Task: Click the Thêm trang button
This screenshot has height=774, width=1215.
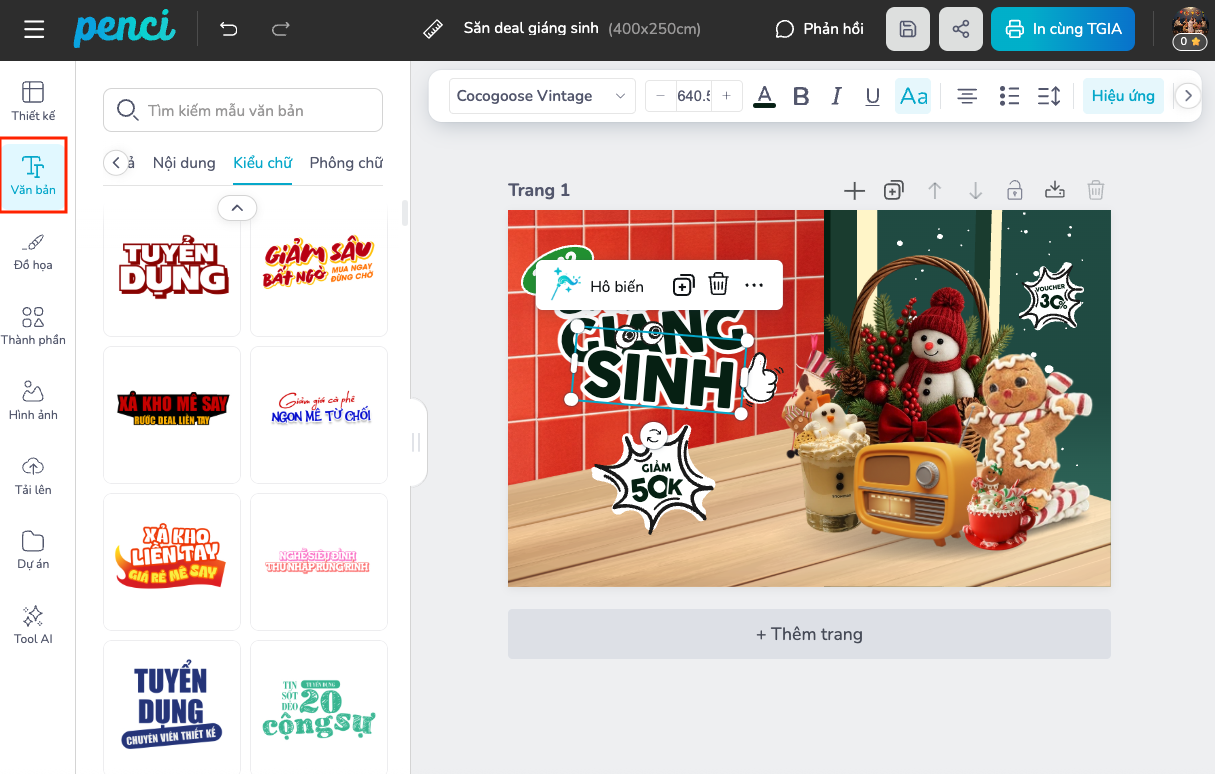Action: pos(809,634)
